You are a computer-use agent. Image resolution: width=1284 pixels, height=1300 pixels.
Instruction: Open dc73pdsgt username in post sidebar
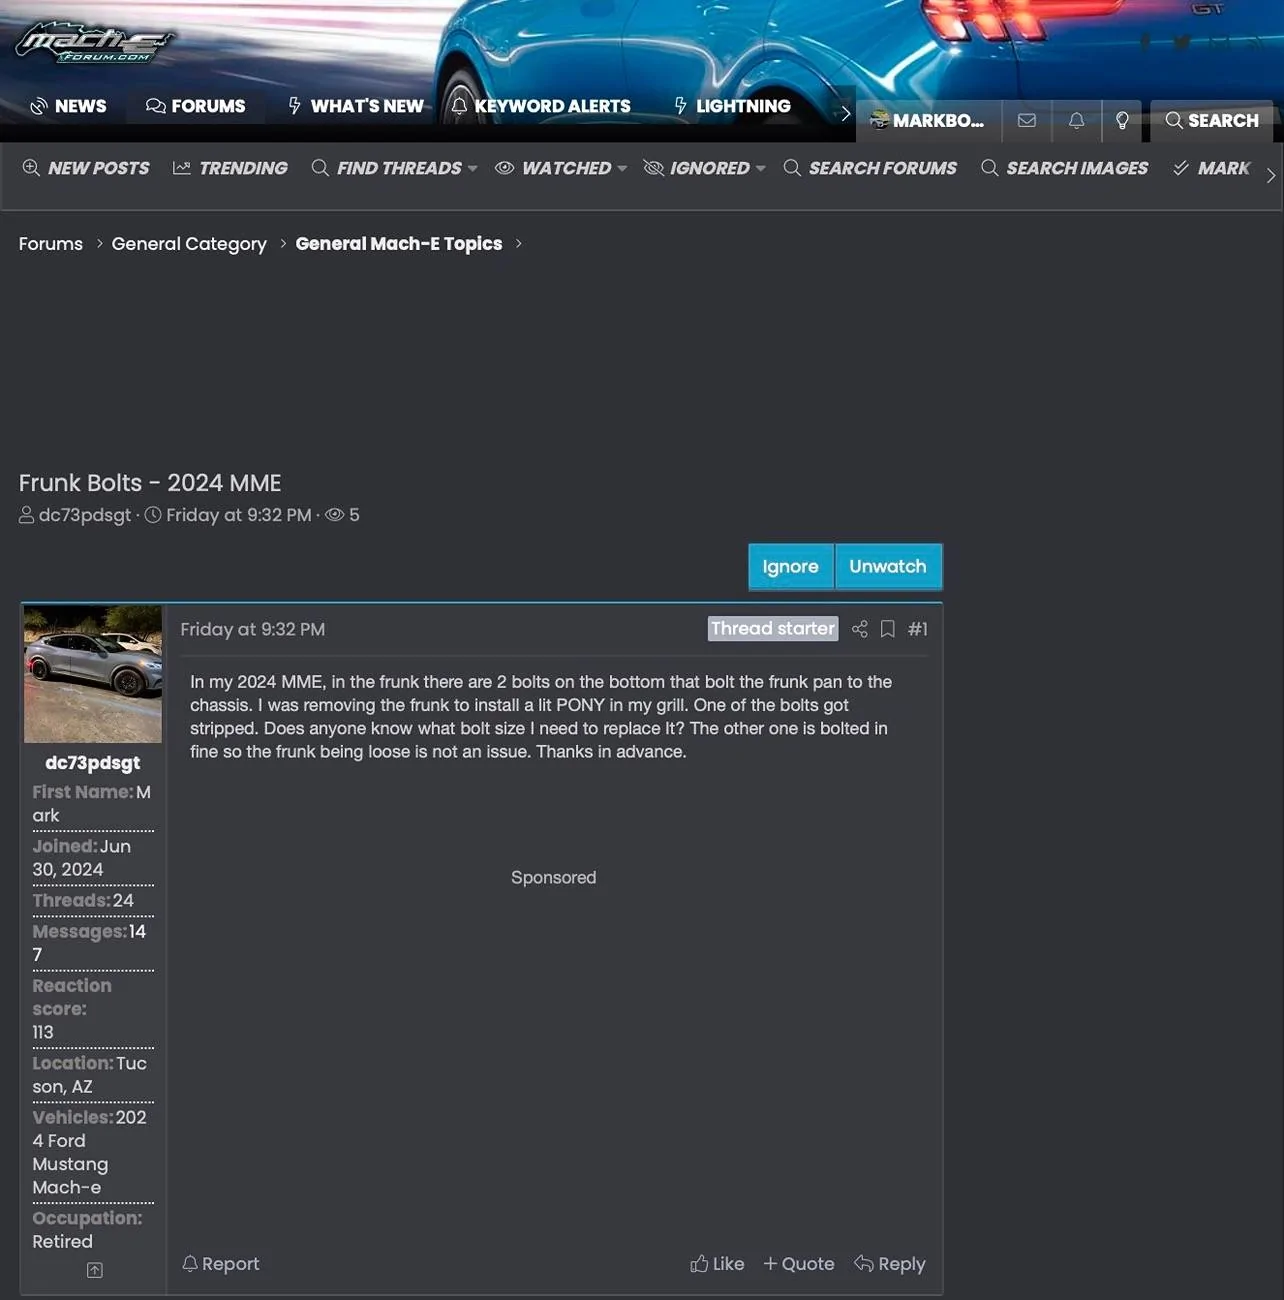tap(93, 763)
